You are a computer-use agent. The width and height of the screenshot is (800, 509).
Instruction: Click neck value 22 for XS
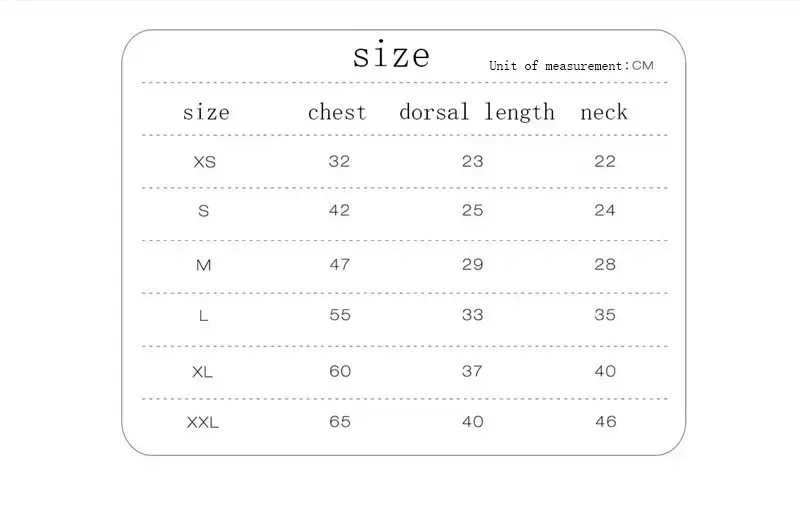coord(605,161)
